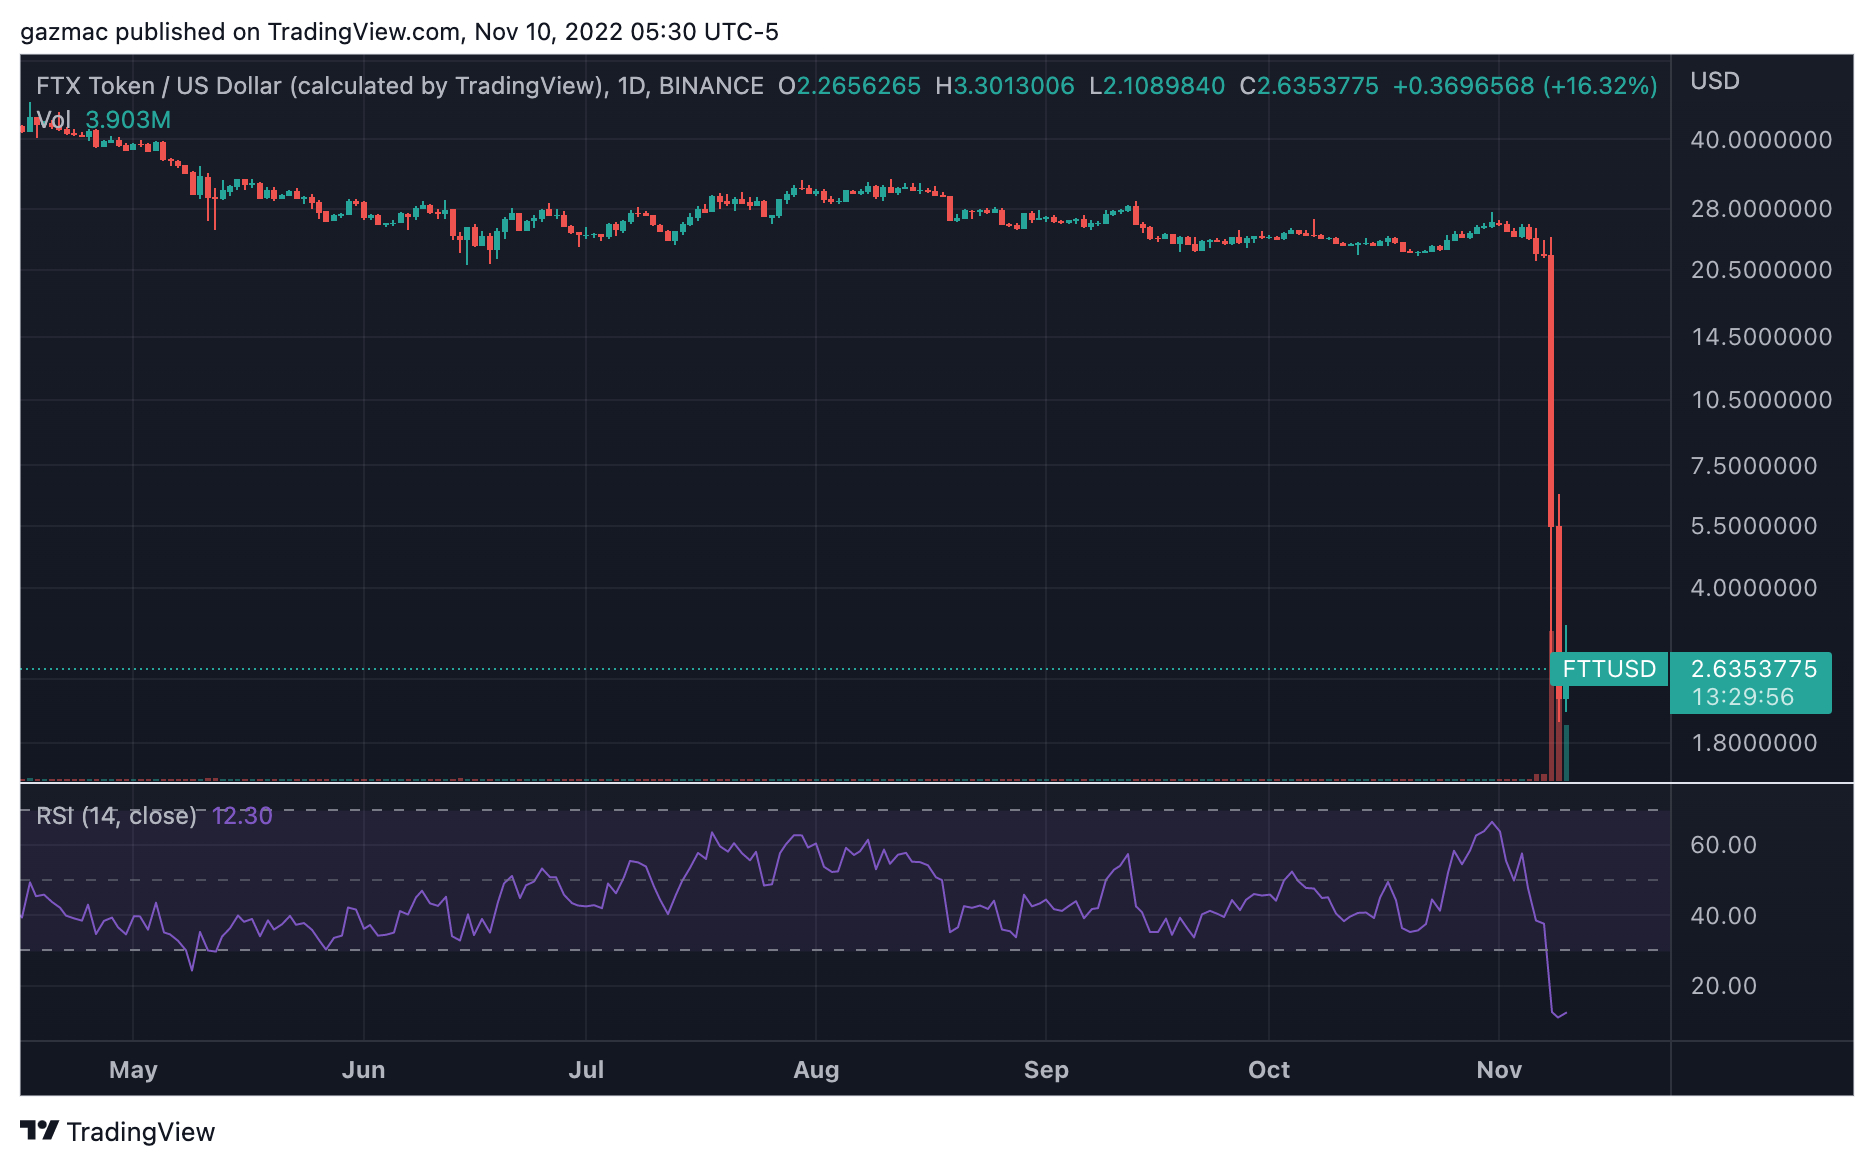Click the May label on time axis
This screenshot has height=1166, width=1874.
[133, 1070]
